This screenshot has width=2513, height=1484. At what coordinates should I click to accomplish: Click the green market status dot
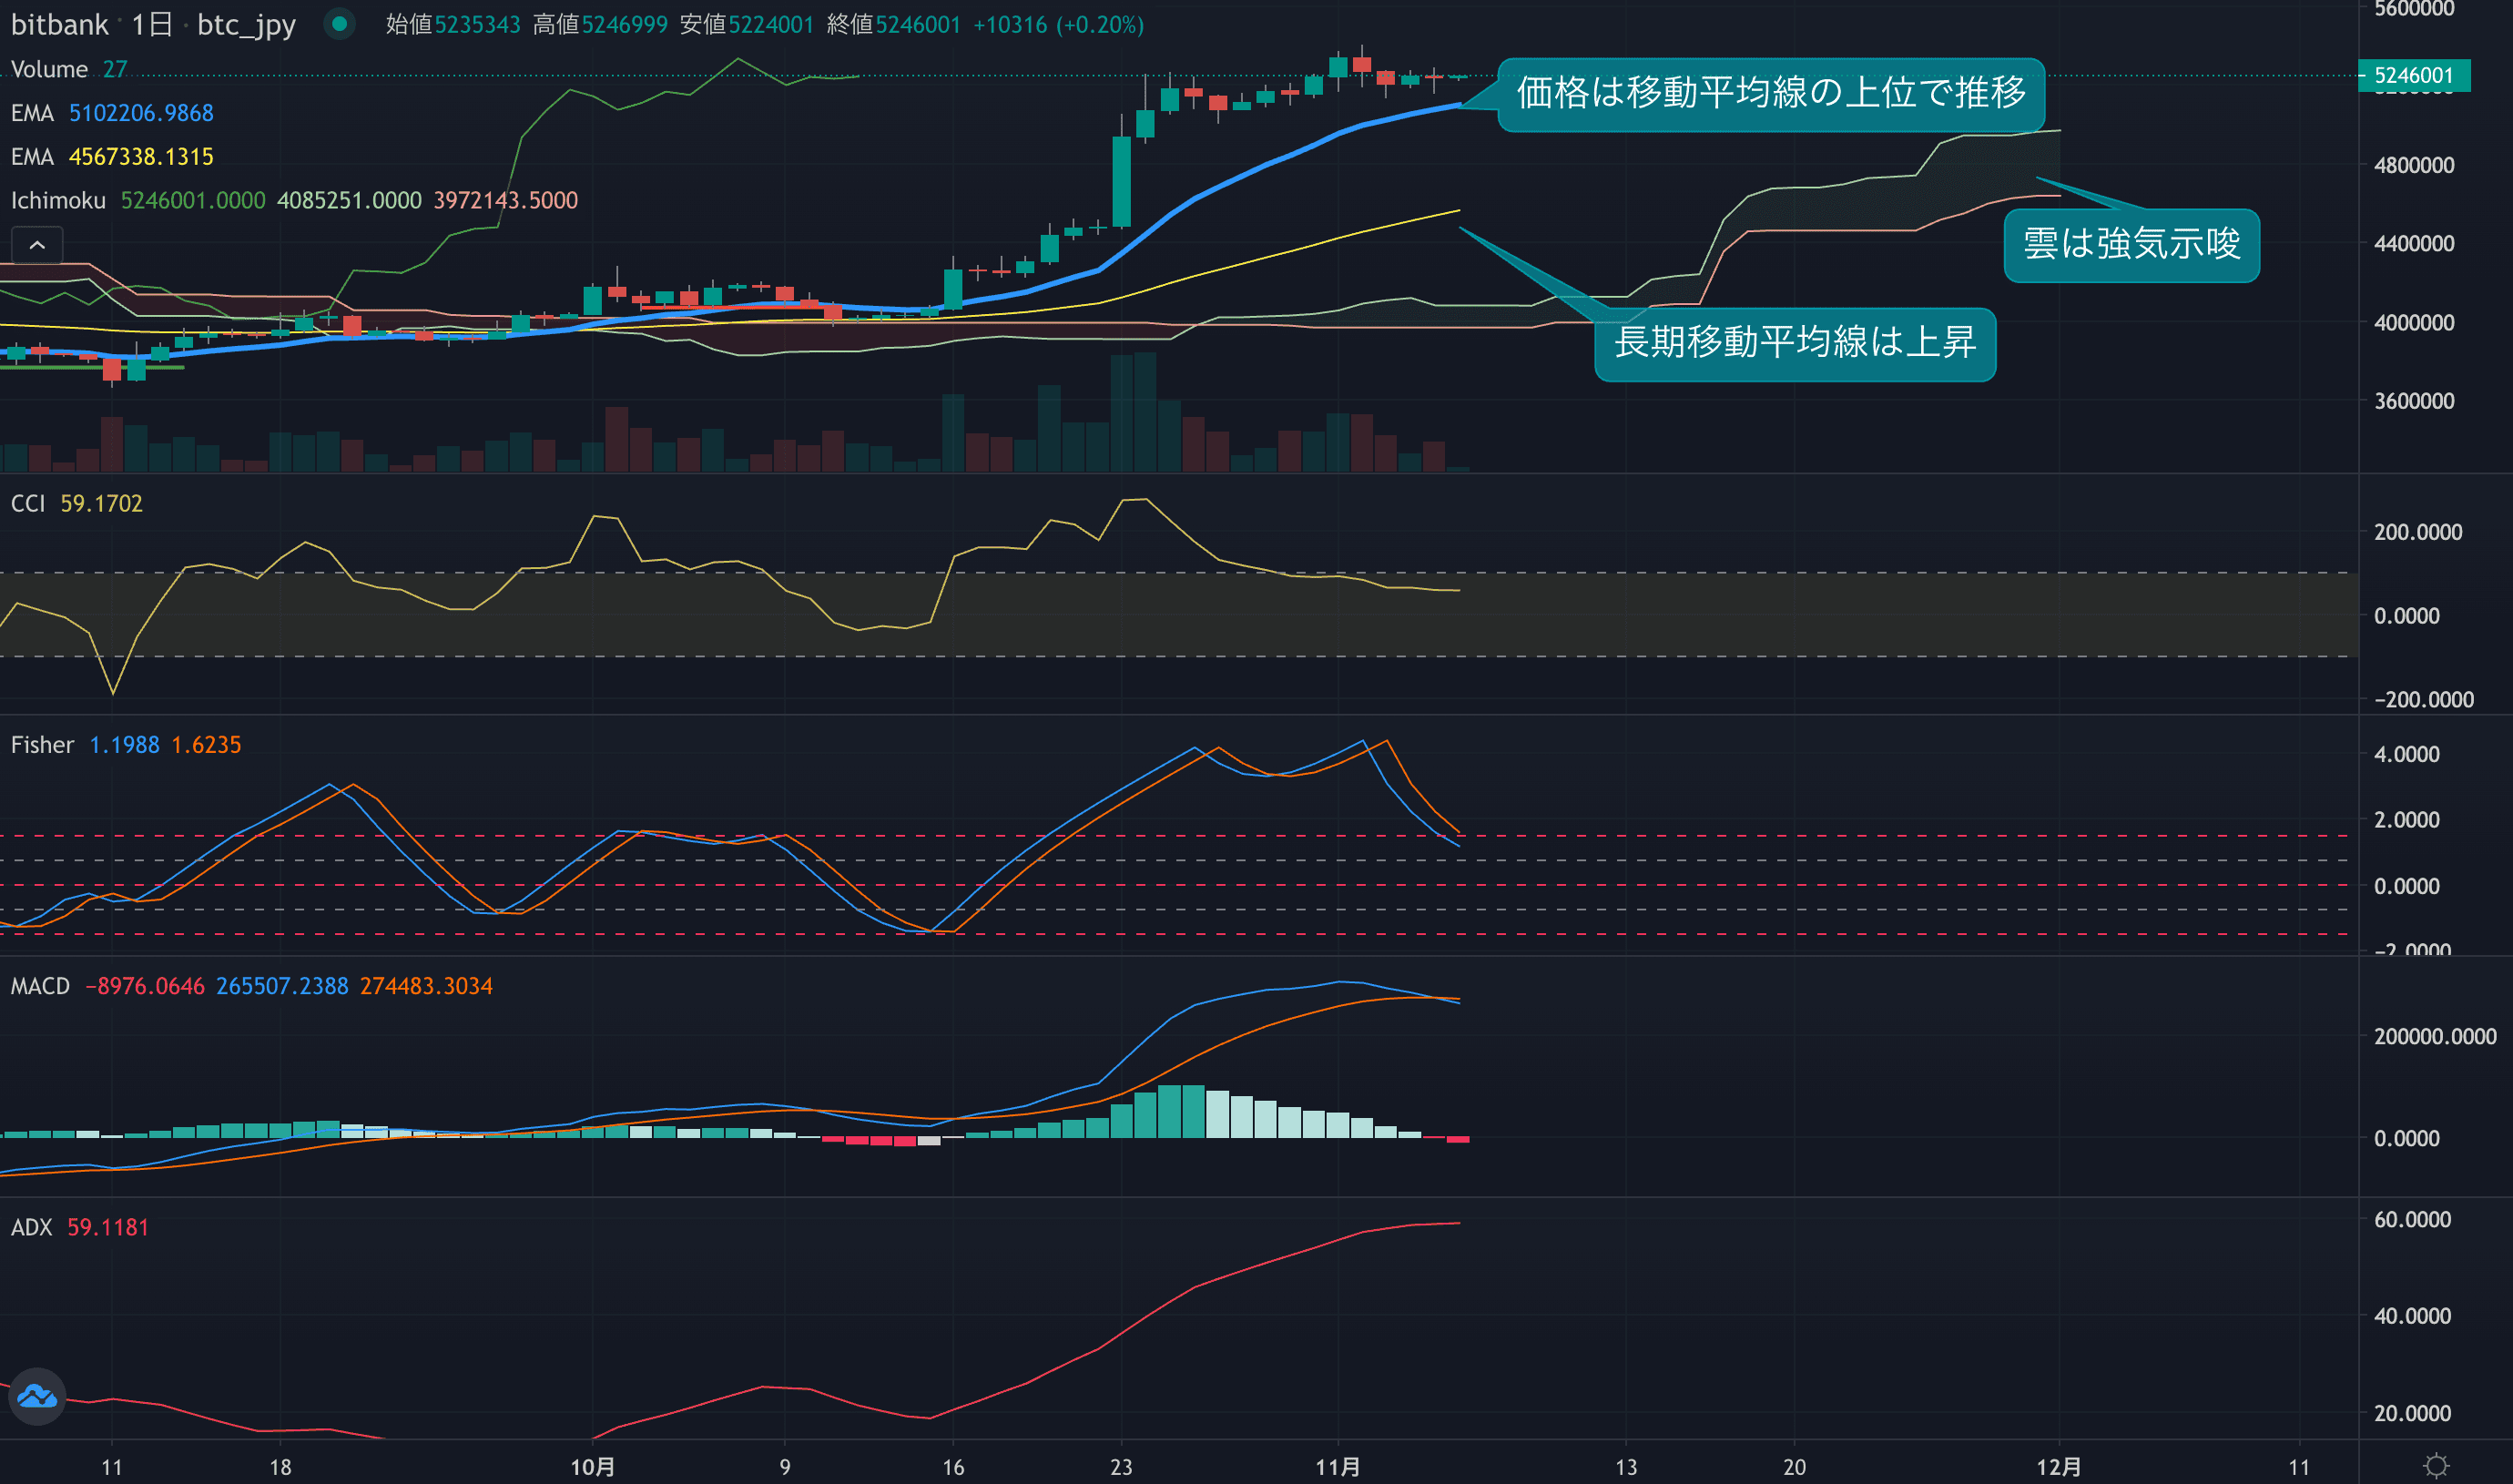340,24
